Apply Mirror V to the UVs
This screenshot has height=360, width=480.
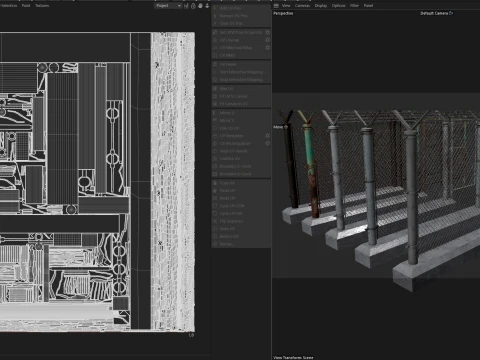click(x=241, y=121)
